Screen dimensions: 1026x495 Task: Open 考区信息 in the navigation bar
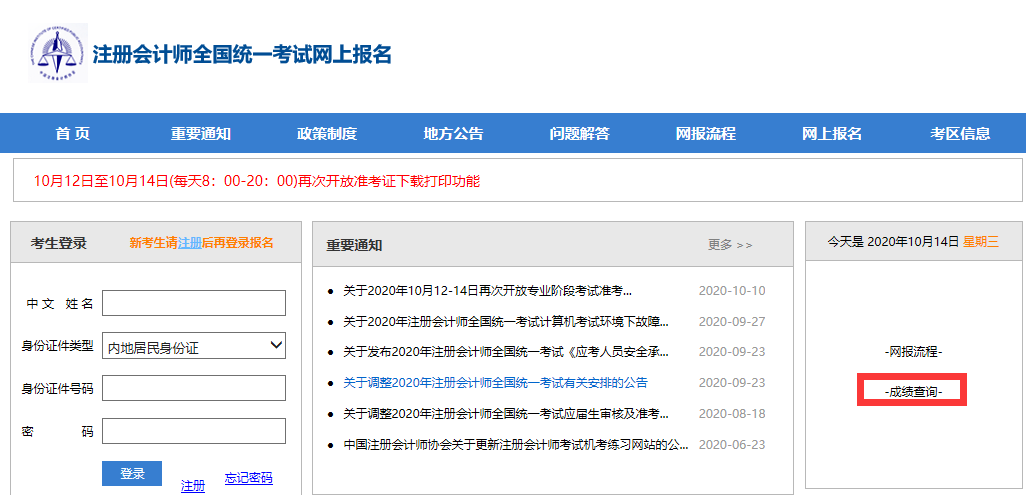tap(960, 134)
